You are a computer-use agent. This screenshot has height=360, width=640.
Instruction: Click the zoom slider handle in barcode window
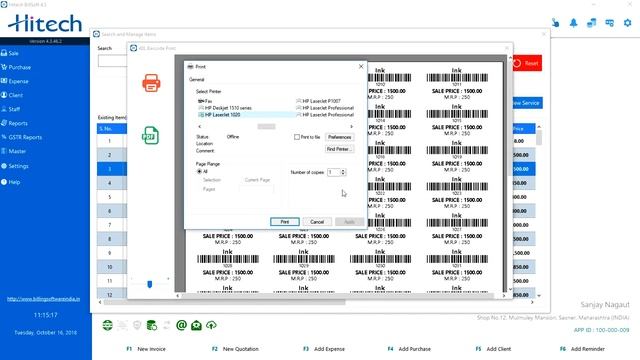point(150,284)
